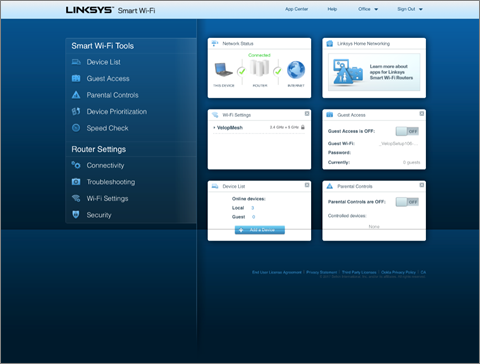Click the guest Wi-Fi name '_VelopSetup106'
The width and height of the screenshot is (480, 364).
point(399,144)
